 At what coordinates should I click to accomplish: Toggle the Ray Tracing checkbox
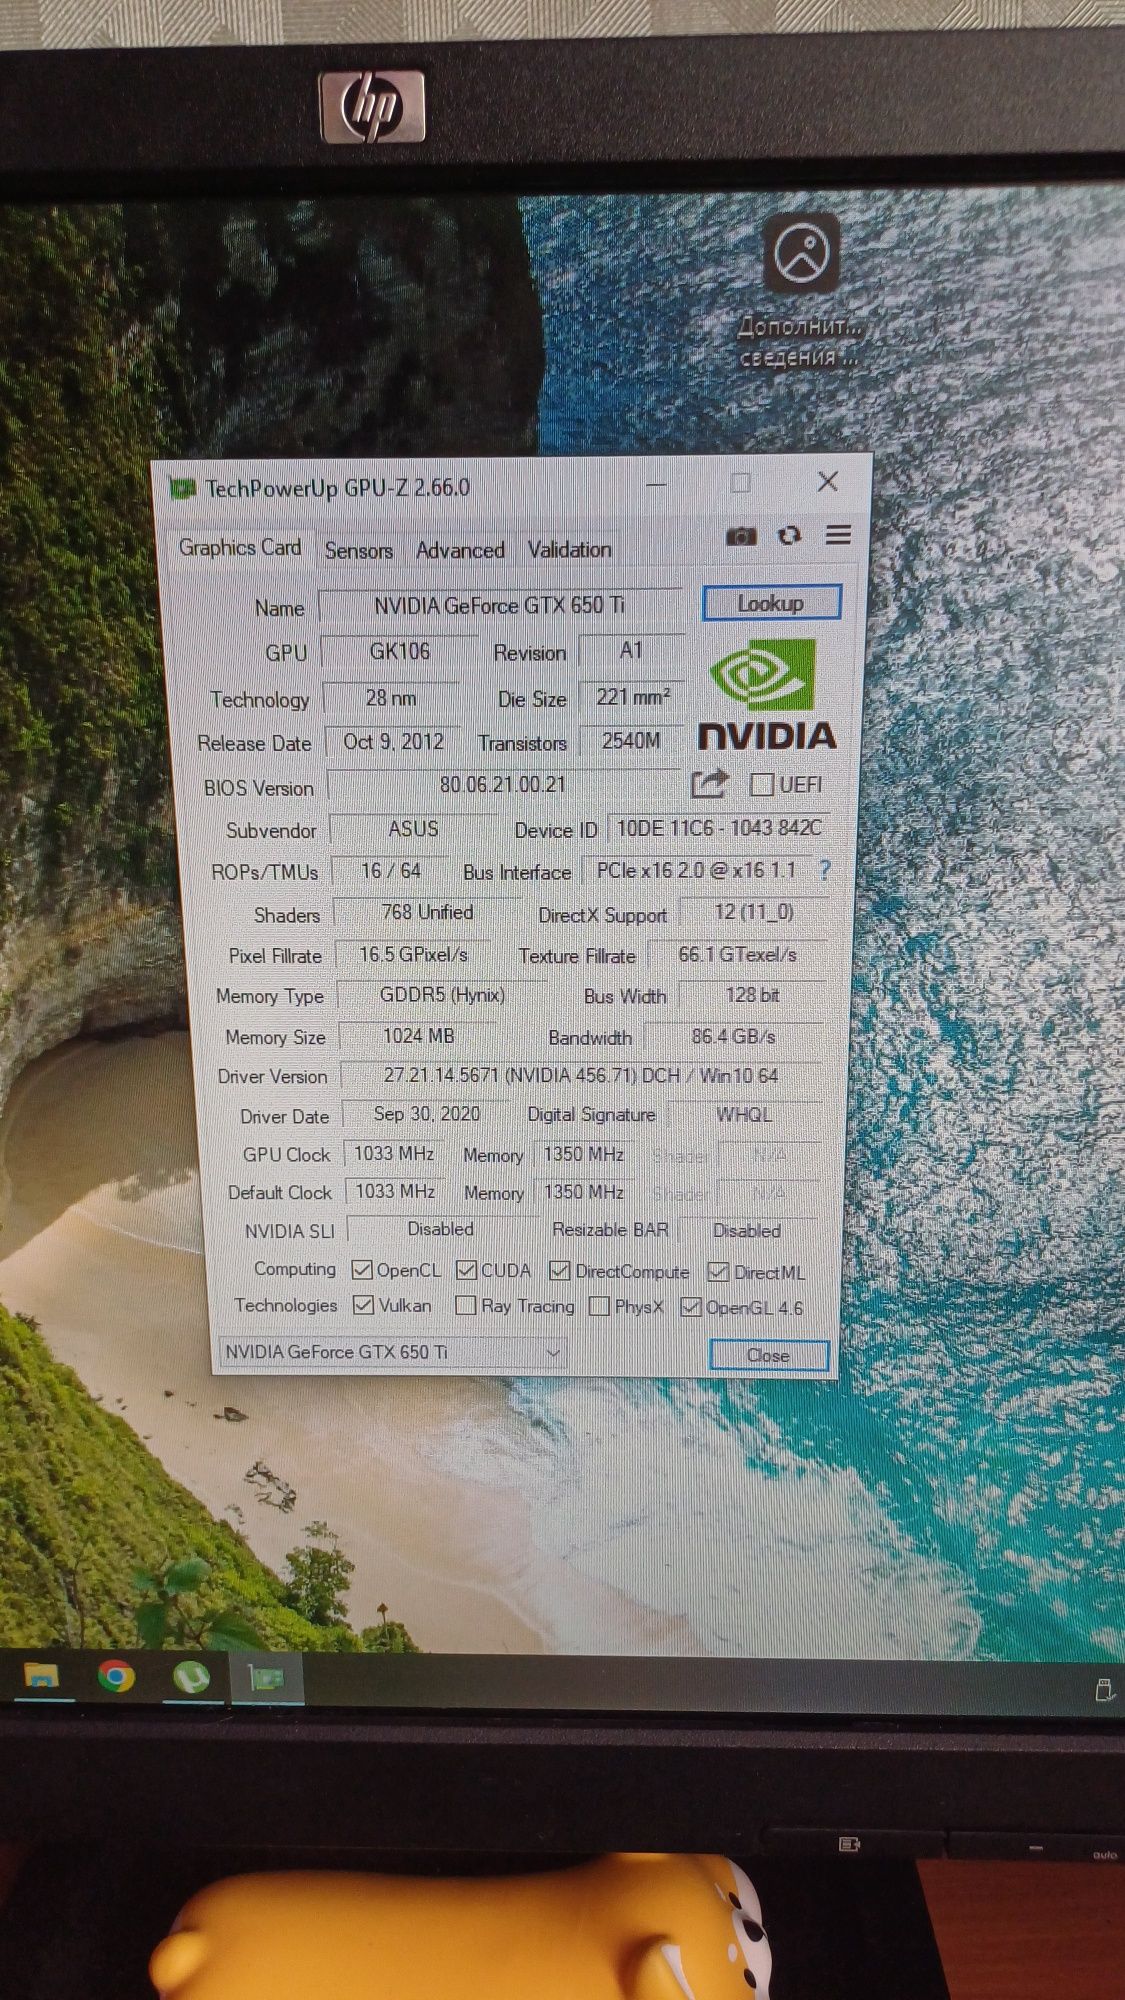465,1305
